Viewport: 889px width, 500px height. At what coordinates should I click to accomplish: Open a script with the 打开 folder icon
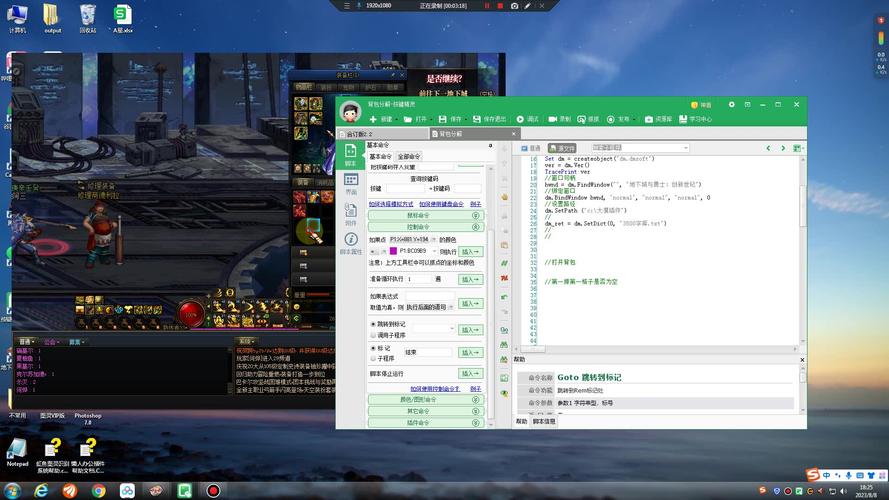[408, 119]
